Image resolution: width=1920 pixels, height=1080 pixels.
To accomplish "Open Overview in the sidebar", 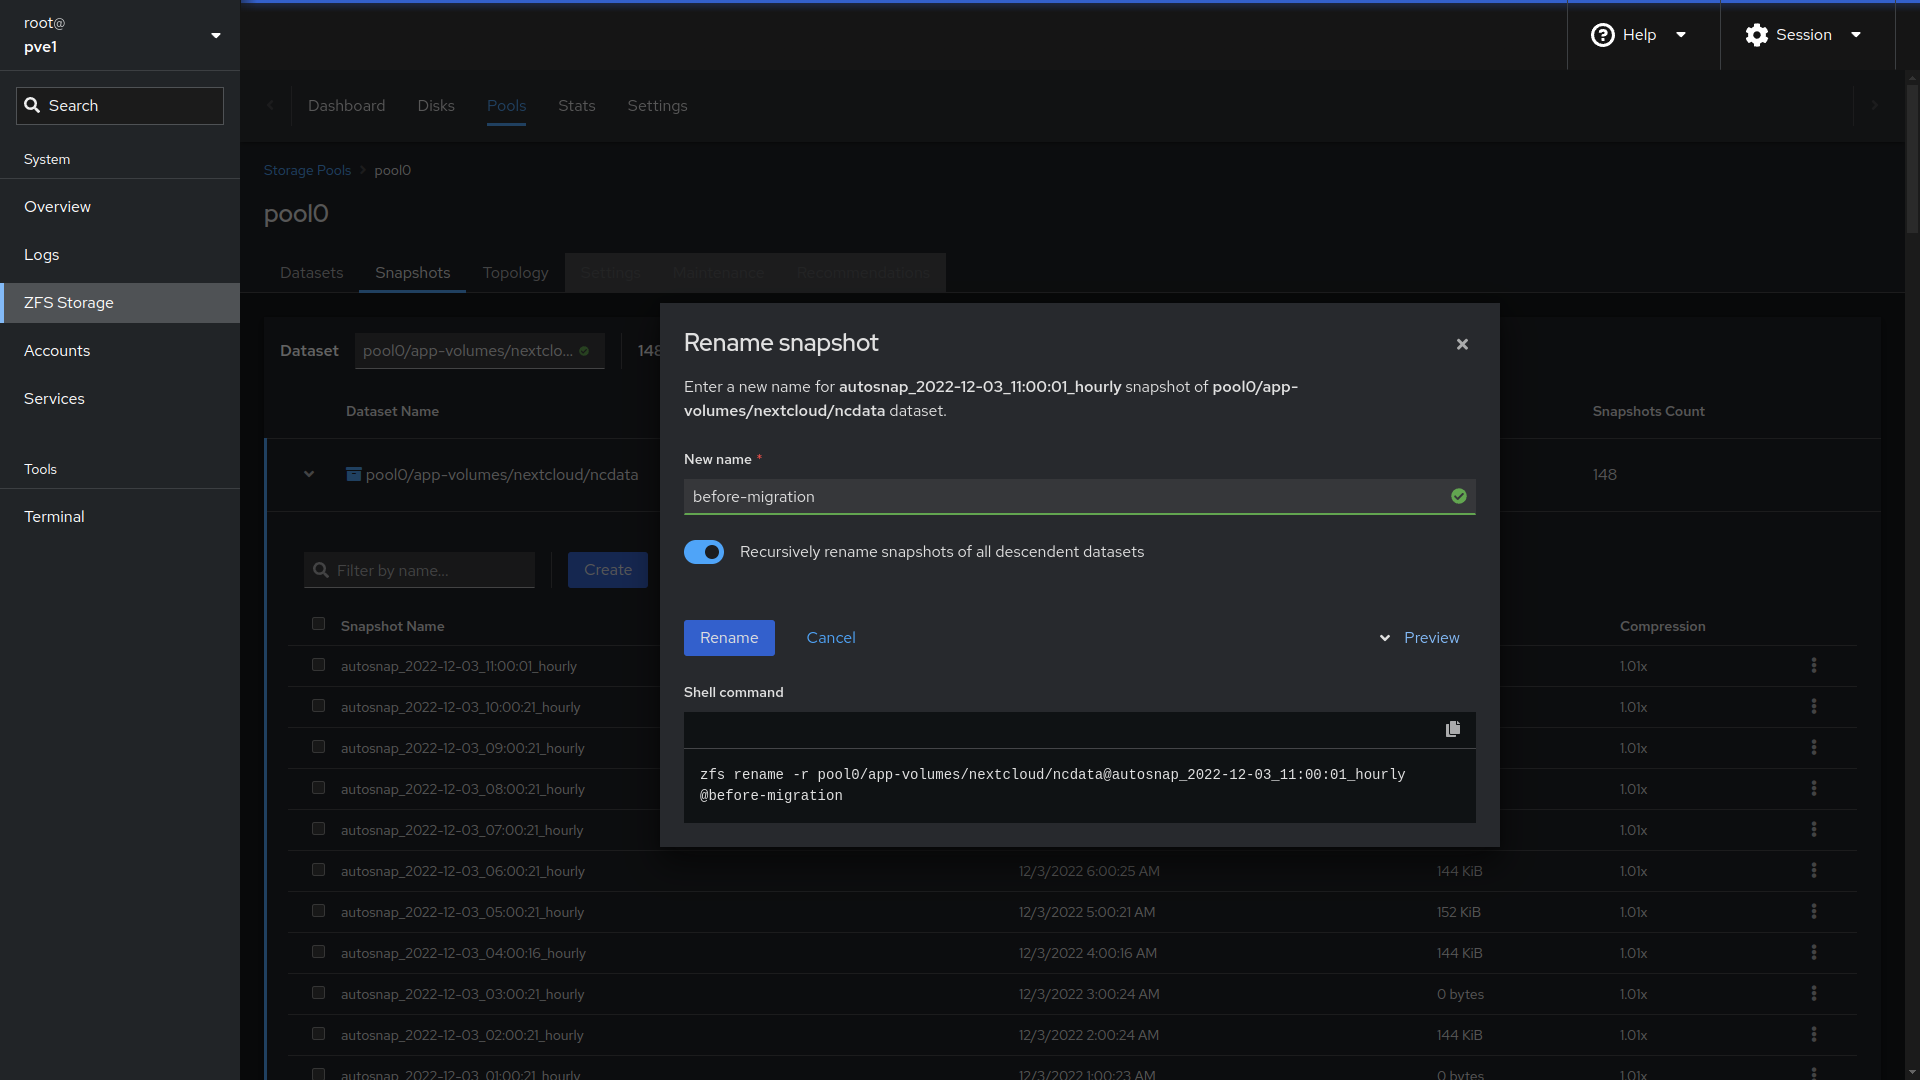I will 120,207.
